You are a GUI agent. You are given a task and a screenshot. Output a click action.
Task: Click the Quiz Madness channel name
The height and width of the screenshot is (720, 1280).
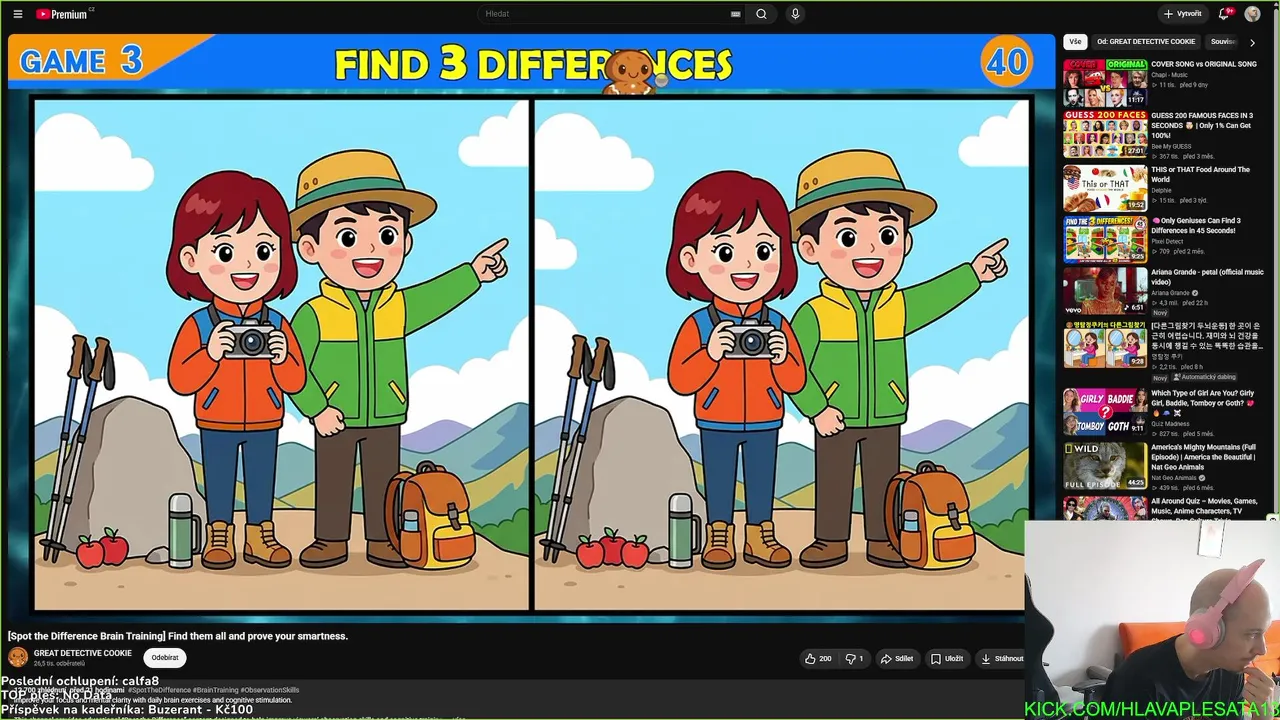click(x=1169, y=423)
